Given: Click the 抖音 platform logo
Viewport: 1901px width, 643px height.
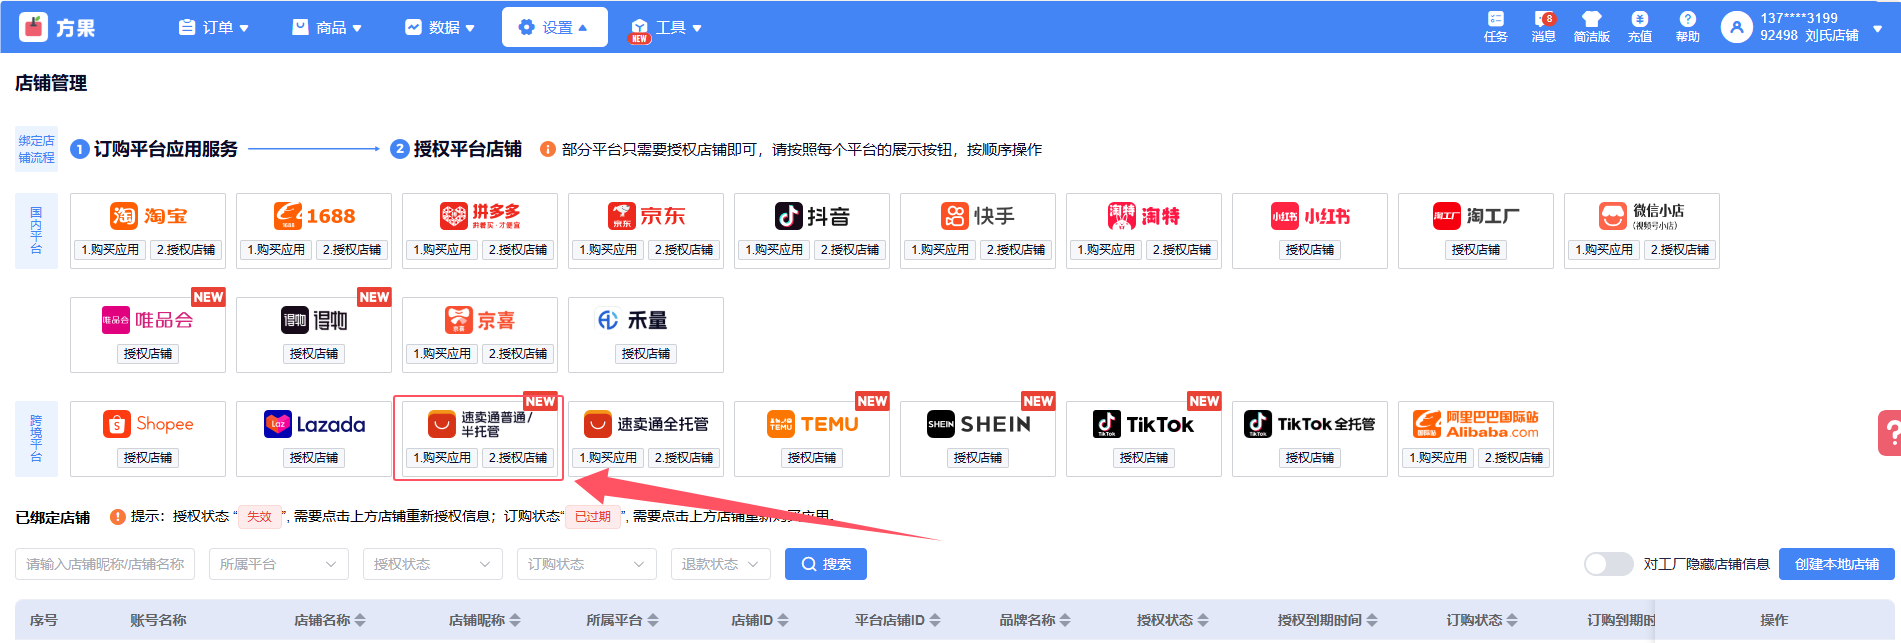Looking at the screenshot, I should [x=812, y=216].
